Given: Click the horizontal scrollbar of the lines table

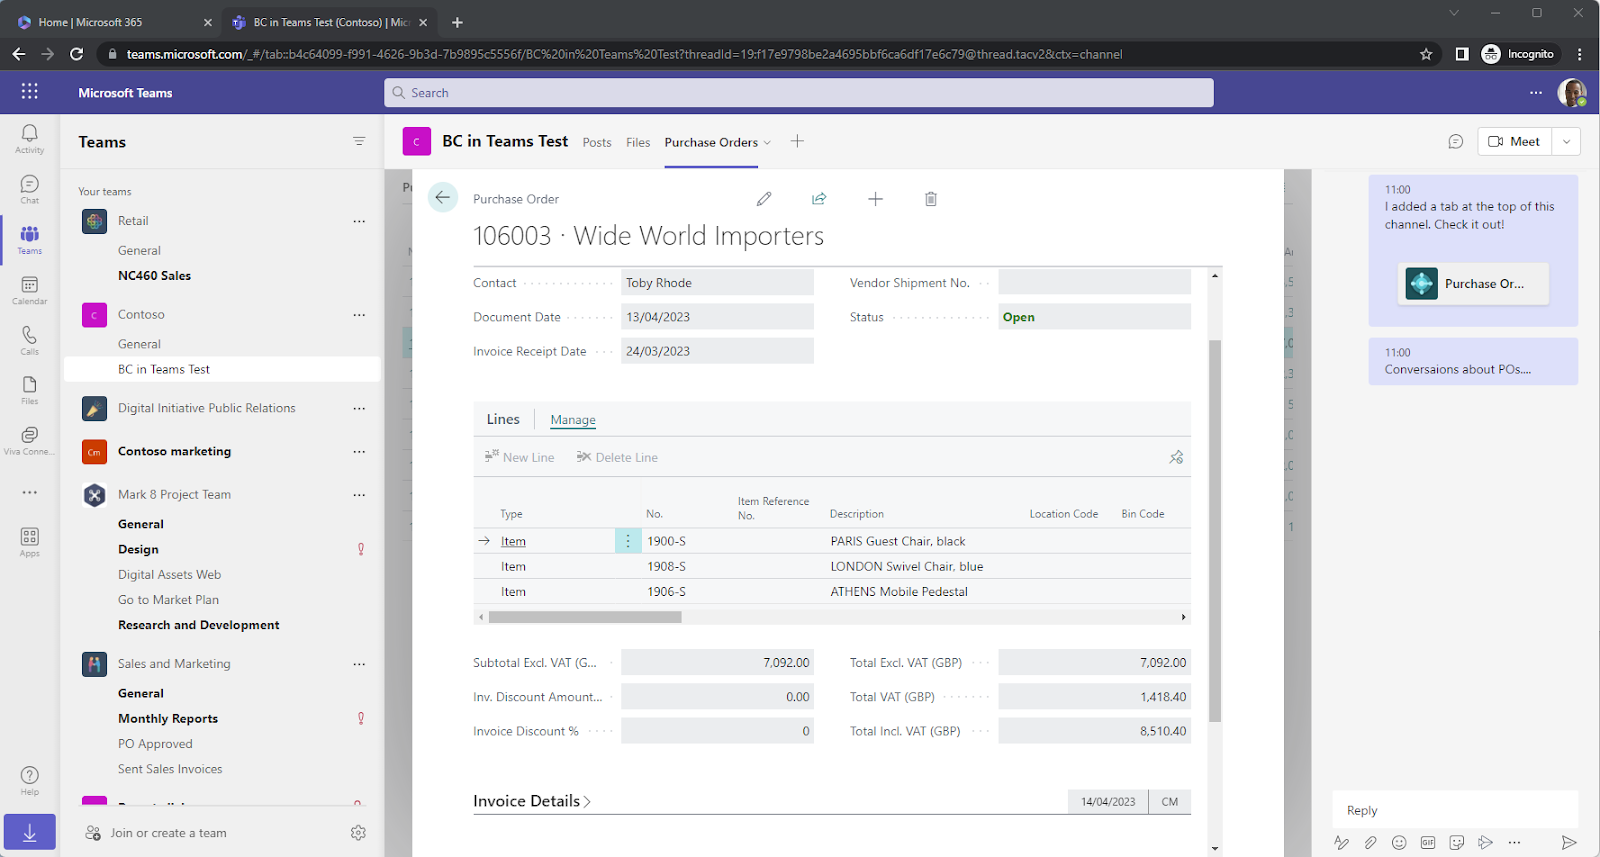Looking at the screenshot, I should (x=585, y=617).
